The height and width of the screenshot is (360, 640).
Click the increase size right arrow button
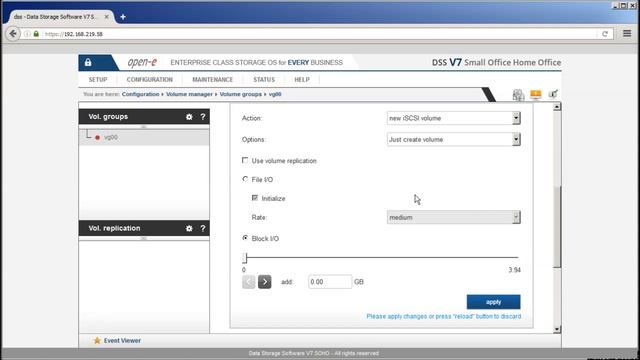pyautogui.click(x=264, y=282)
